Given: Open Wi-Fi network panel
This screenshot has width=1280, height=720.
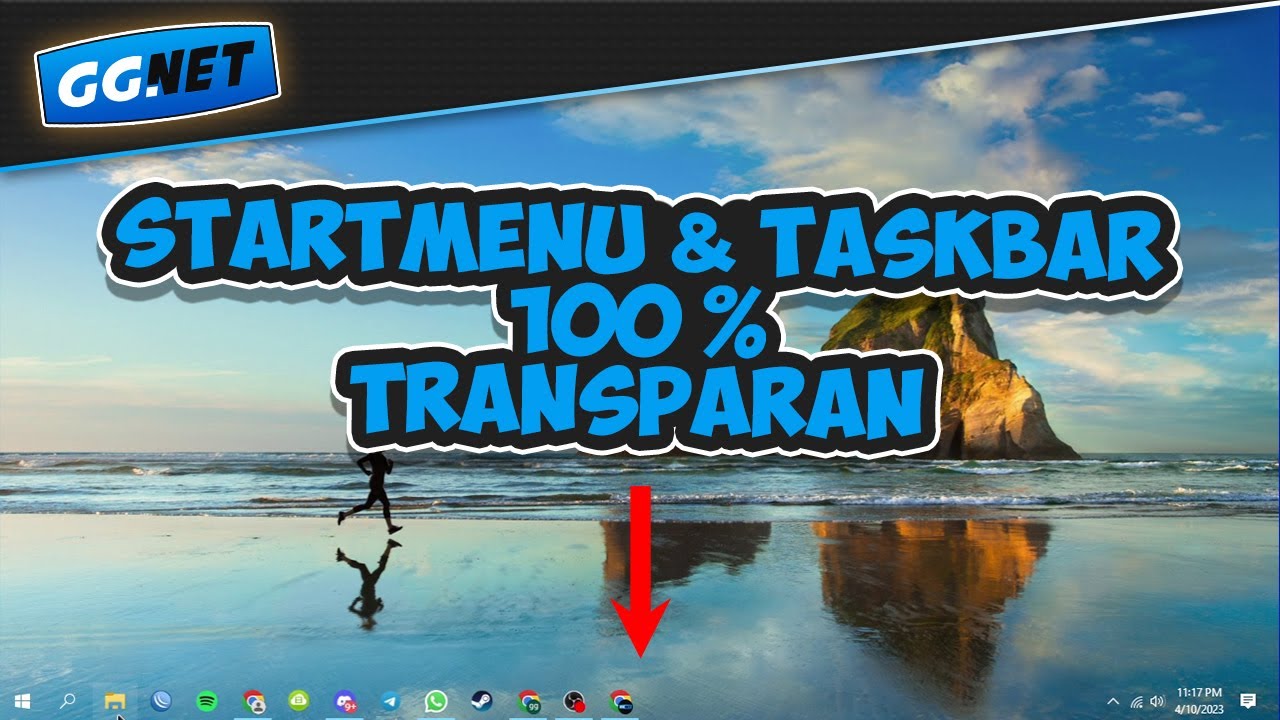Looking at the screenshot, I should point(1137,701).
